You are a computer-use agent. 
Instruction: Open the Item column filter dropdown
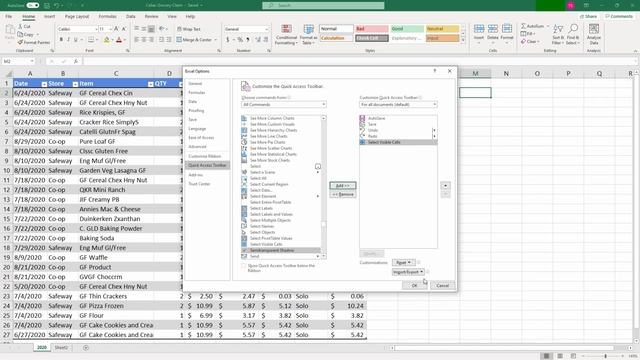pyautogui.click(x=151, y=84)
